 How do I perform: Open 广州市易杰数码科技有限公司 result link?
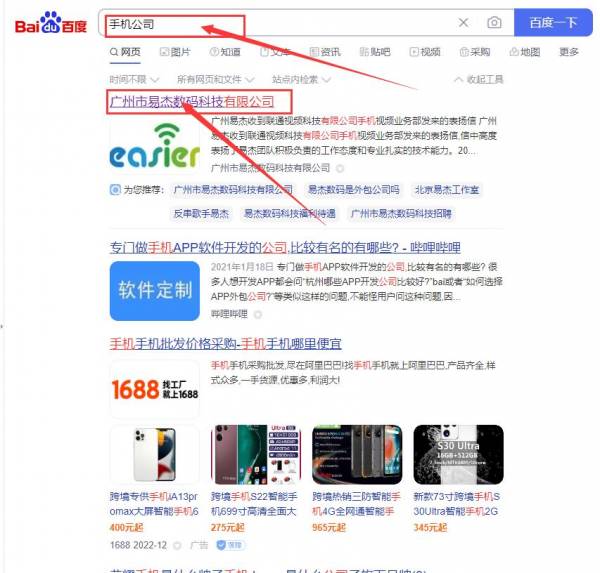point(192,102)
